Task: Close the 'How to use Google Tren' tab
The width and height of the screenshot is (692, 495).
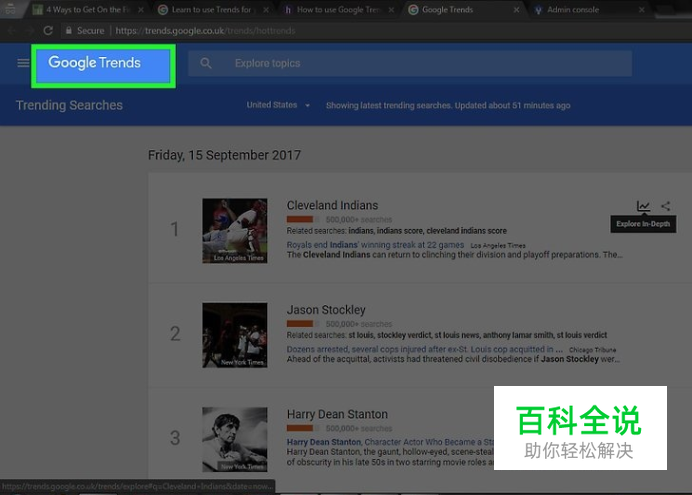Action: click(x=391, y=10)
